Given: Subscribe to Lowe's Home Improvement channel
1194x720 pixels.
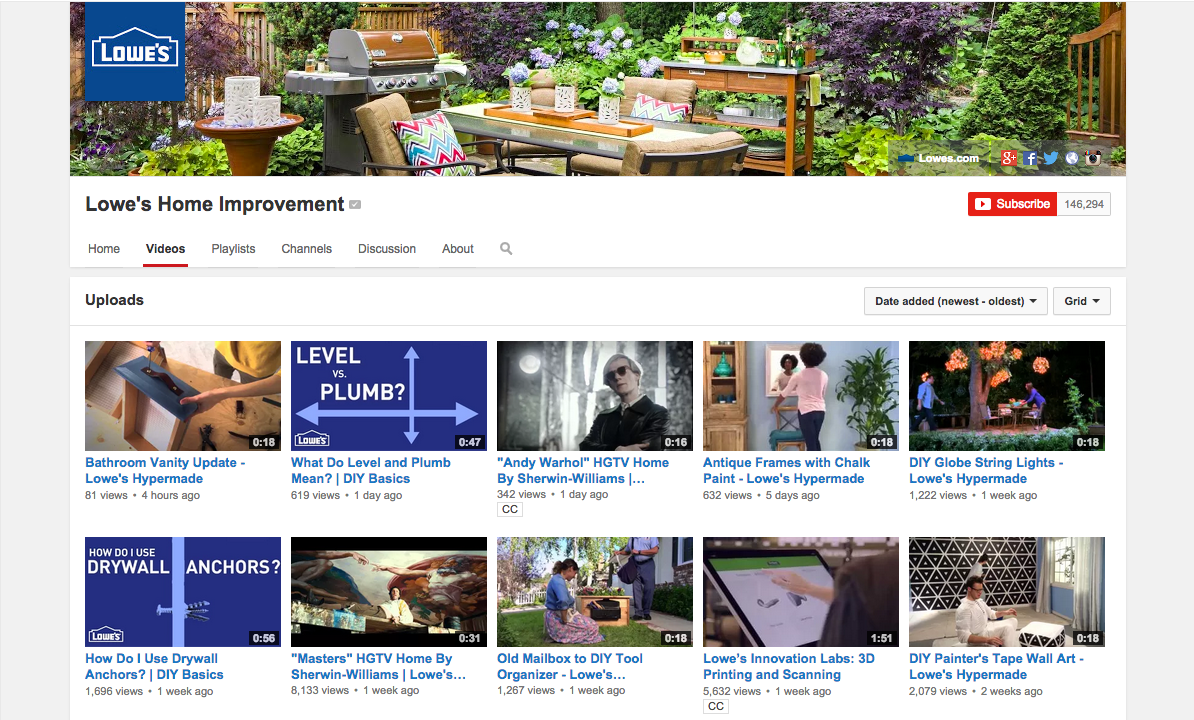Looking at the screenshot, I should (x=1012, y=204).
